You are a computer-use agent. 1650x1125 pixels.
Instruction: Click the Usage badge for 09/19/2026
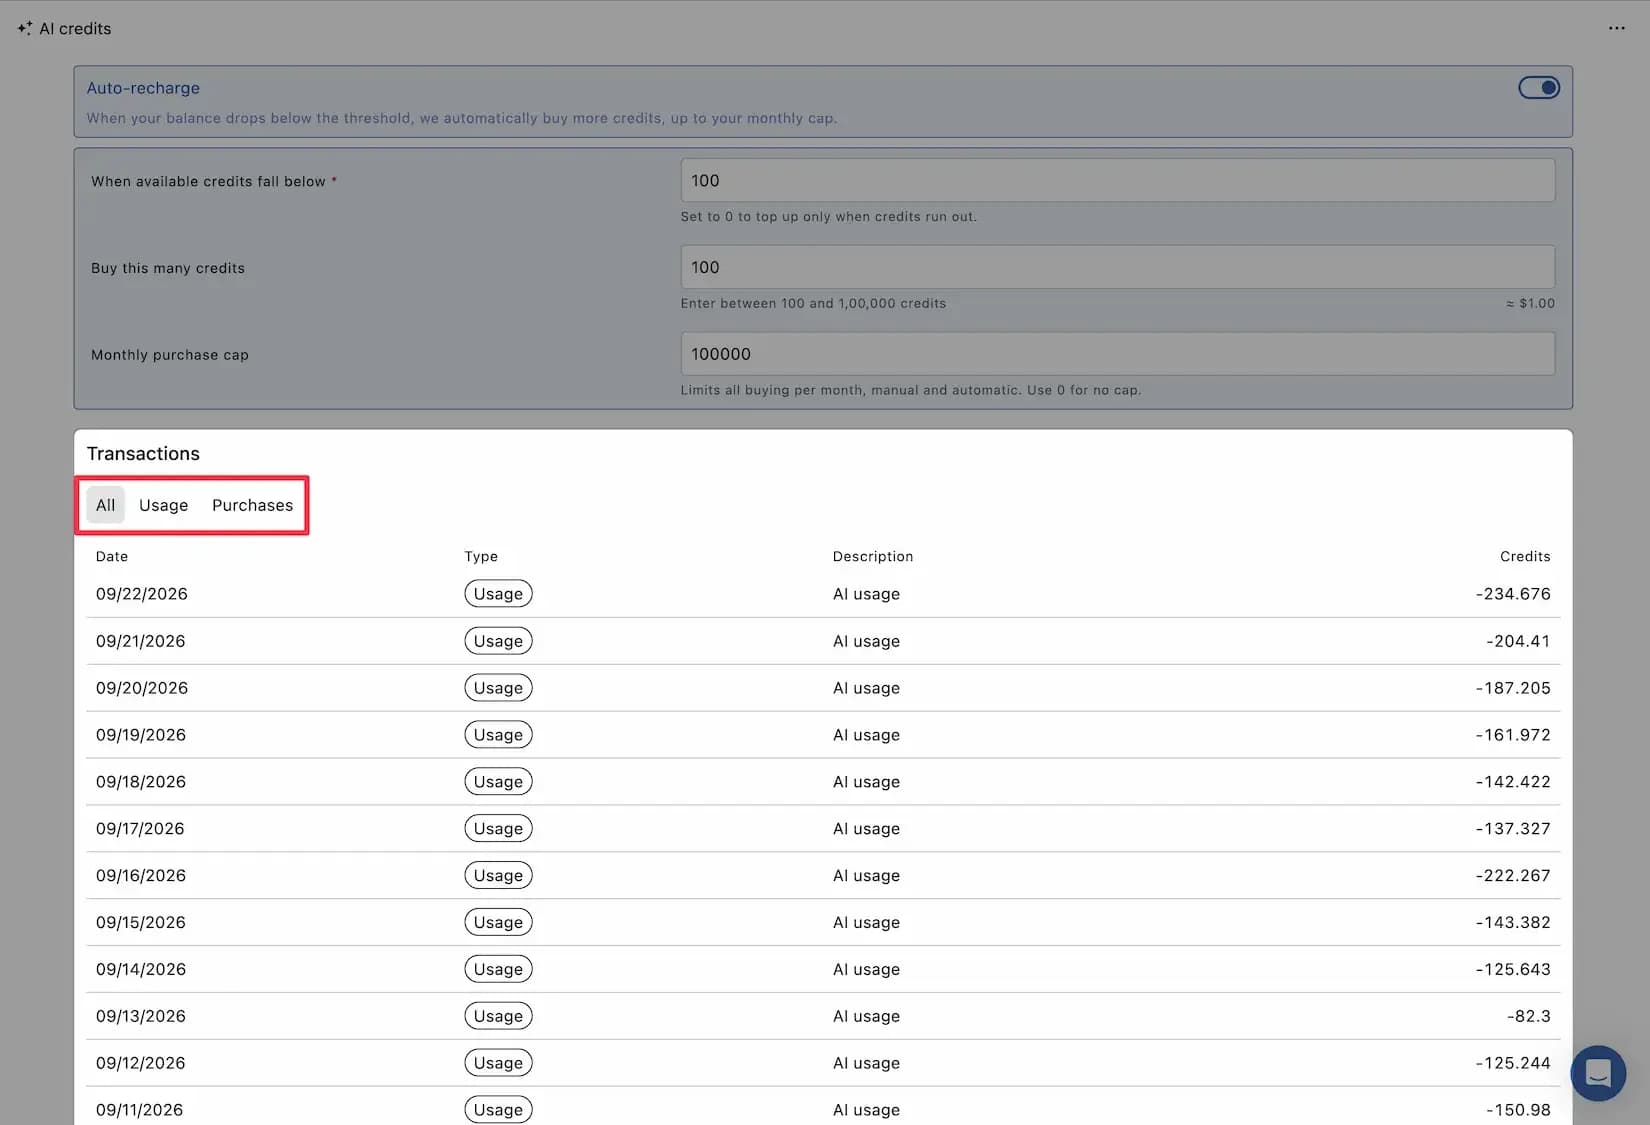(x=498, y=735)
